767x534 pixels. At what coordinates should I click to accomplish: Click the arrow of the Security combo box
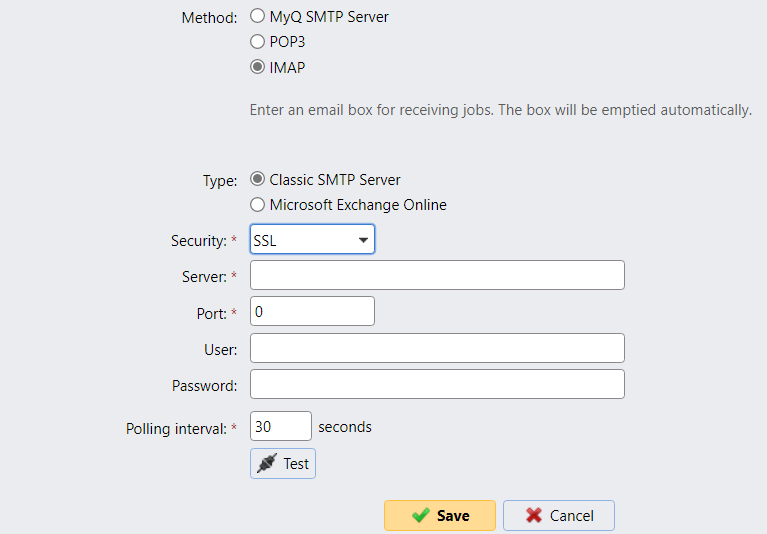coord(362,241)
